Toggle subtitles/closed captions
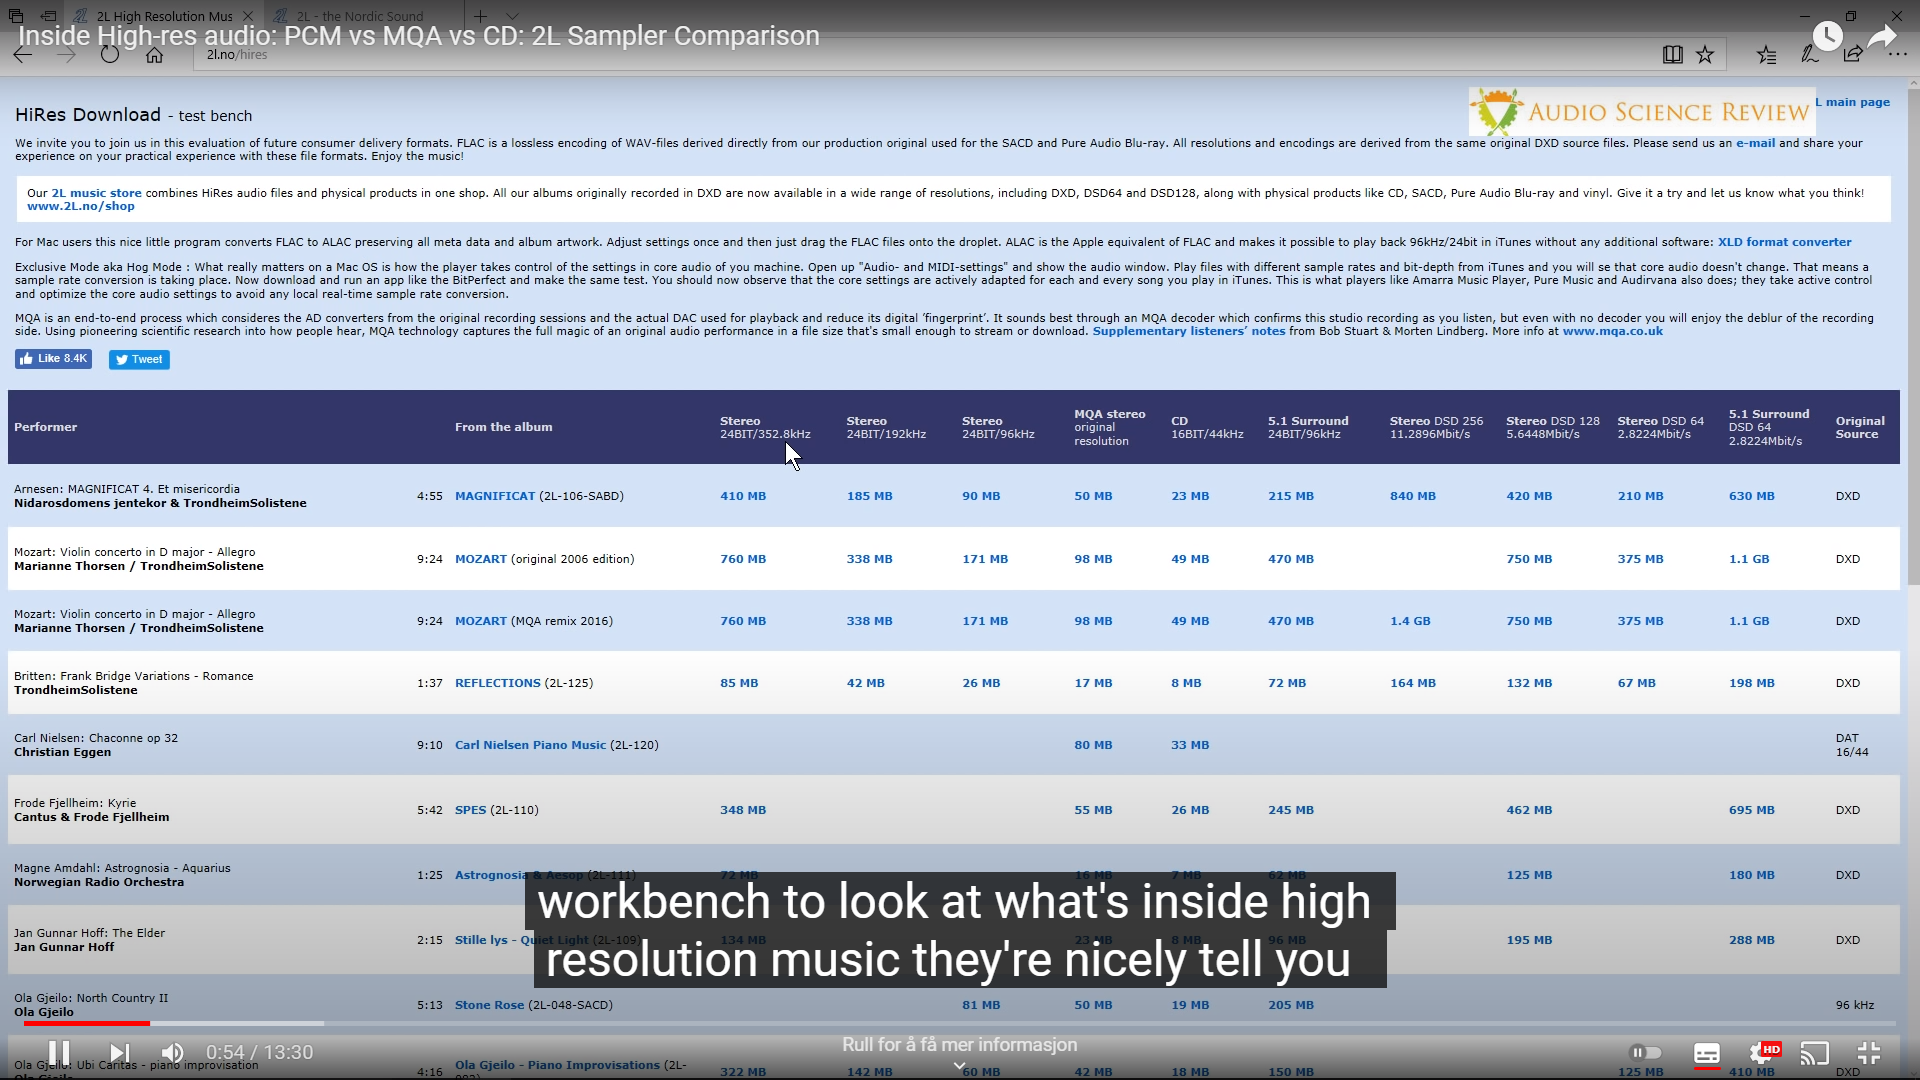The height and width of the screenshot is (1080, 1920). coord(1707,1053)
